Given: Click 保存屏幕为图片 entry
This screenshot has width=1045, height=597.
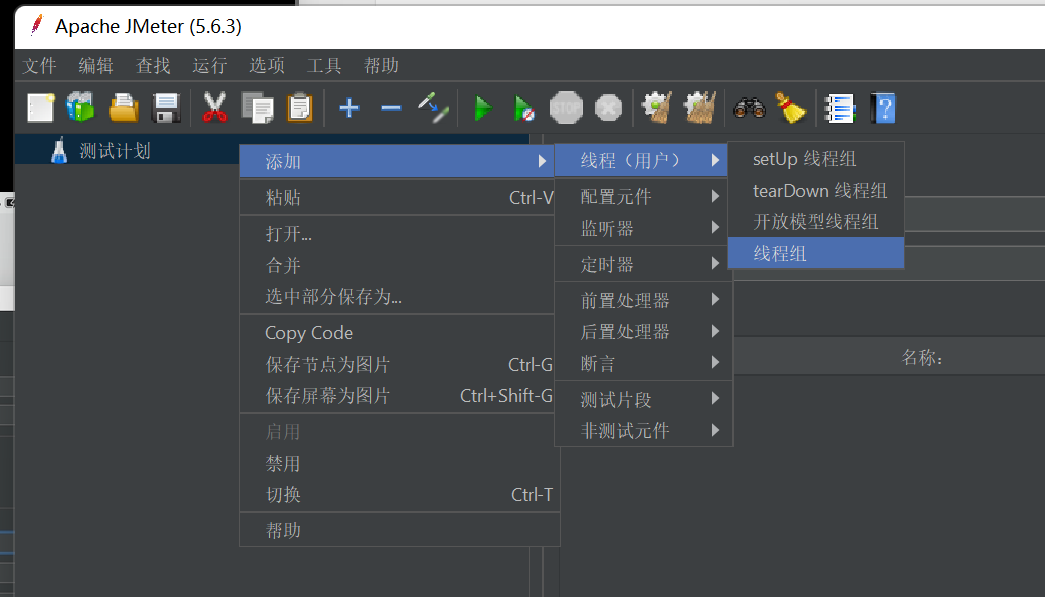Looking at the screenshot, I should pyautogui.click(x=399, y=395).
